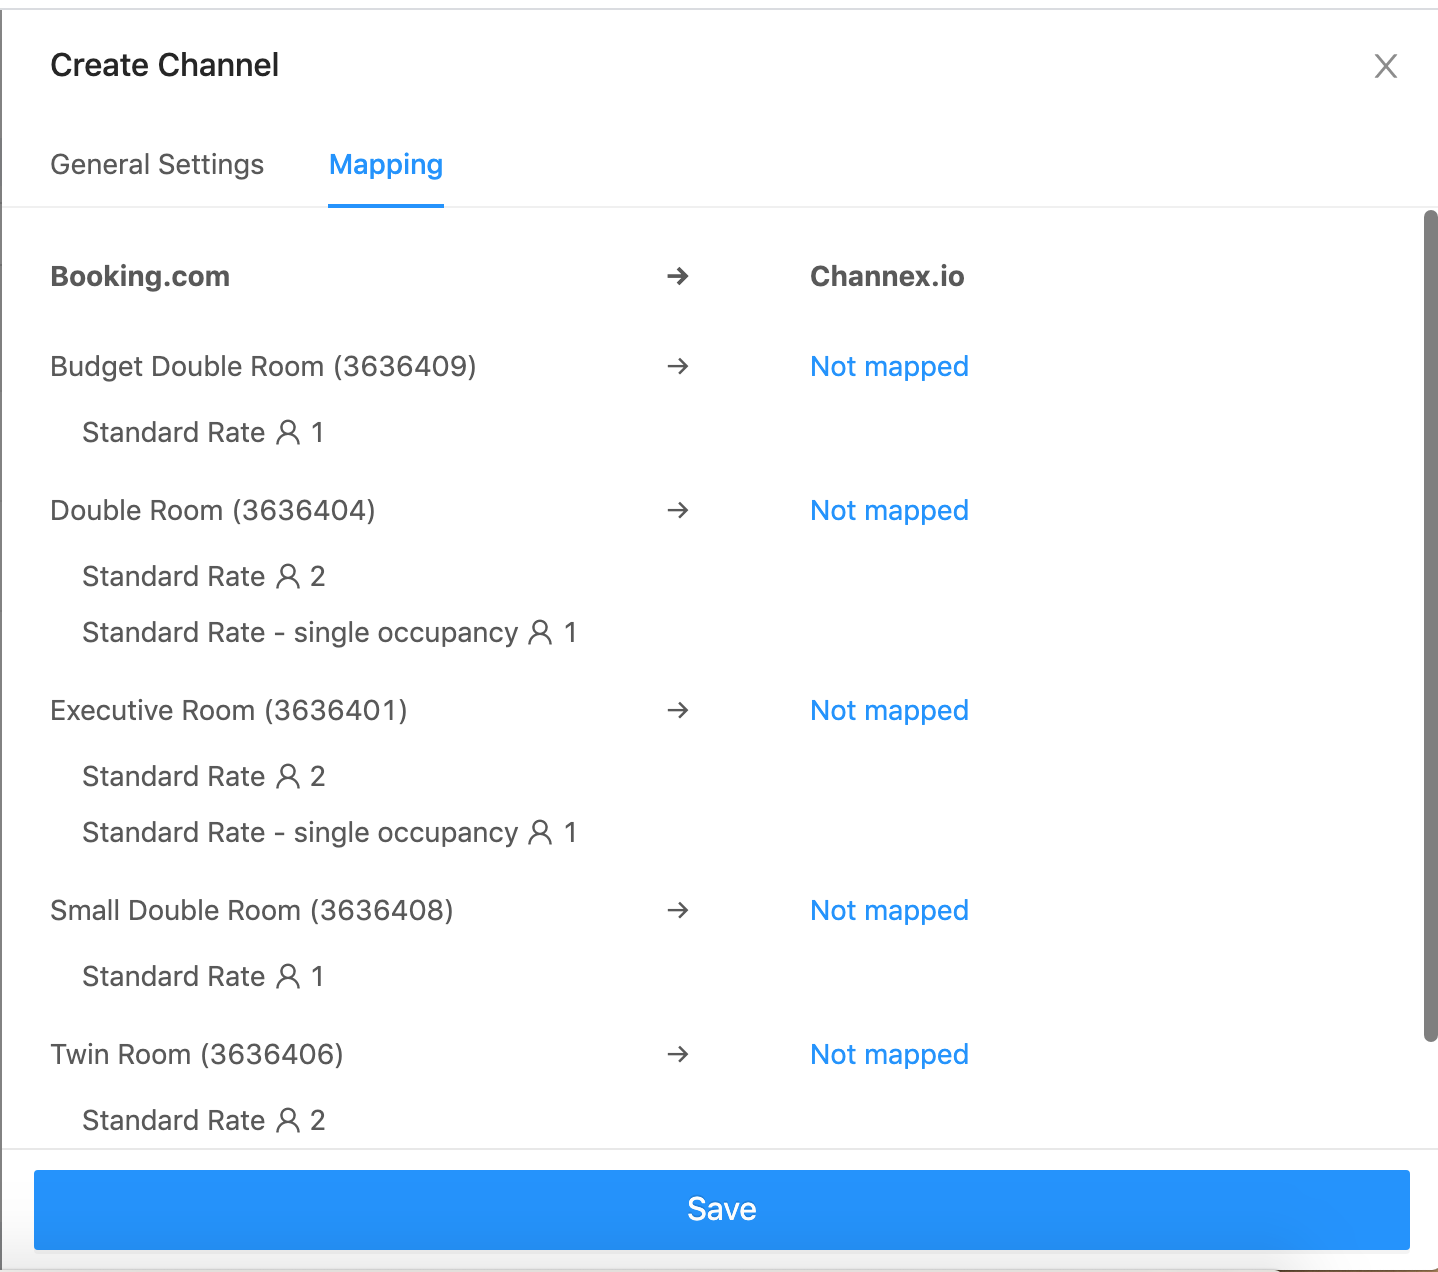Click person icon of Double Room single occupancy rate

(540, 632)
